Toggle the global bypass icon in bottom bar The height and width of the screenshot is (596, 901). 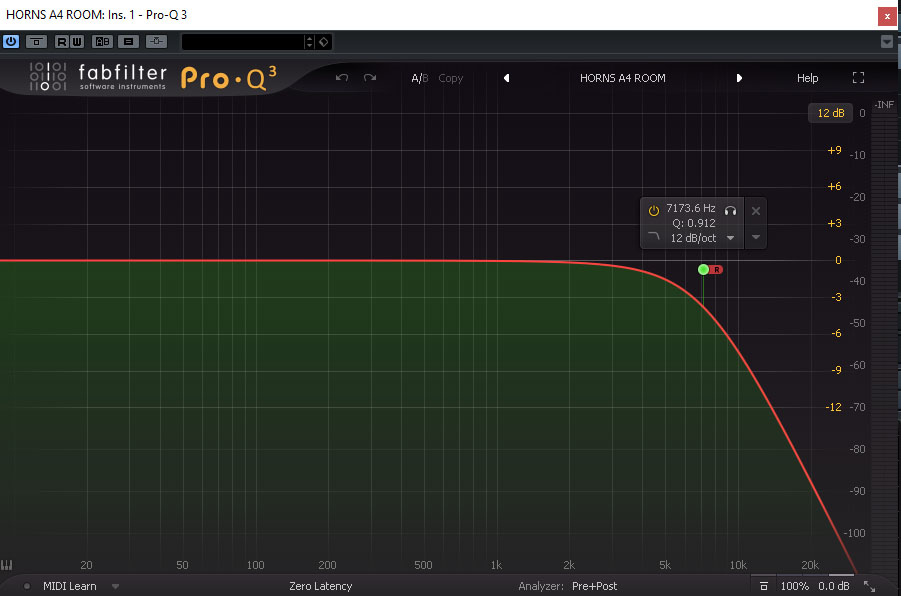(x=764, y=586)
